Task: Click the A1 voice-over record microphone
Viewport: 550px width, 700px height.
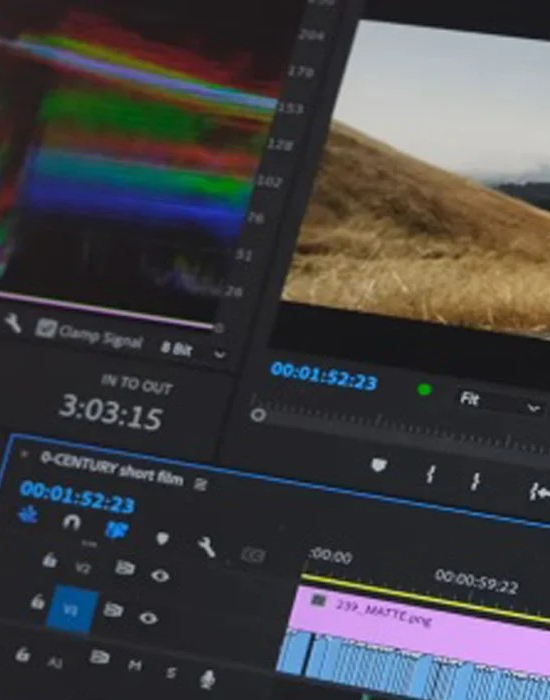Action: coord(207,679)
